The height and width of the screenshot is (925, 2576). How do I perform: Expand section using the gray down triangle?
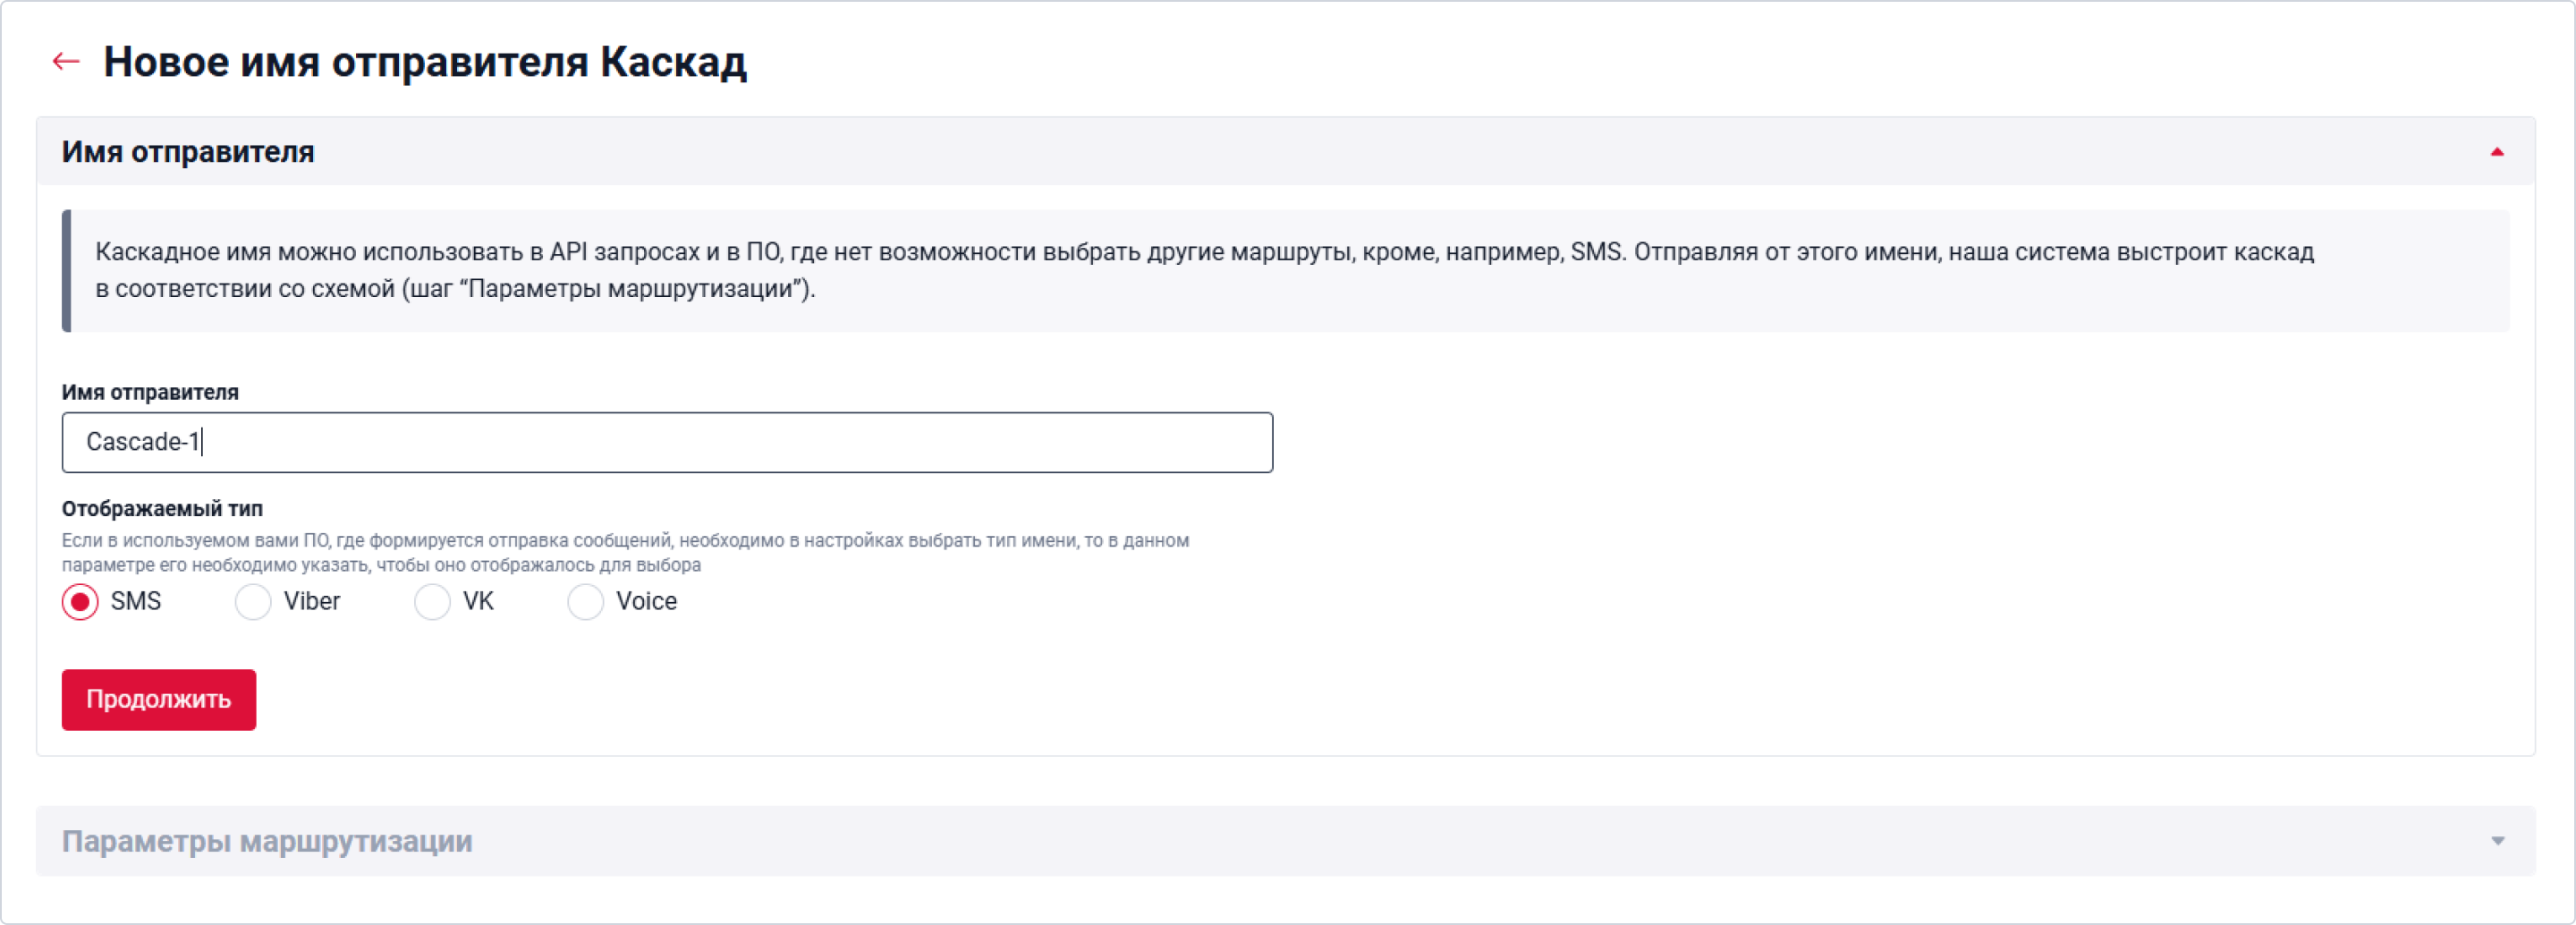[x=2496, y=842]
